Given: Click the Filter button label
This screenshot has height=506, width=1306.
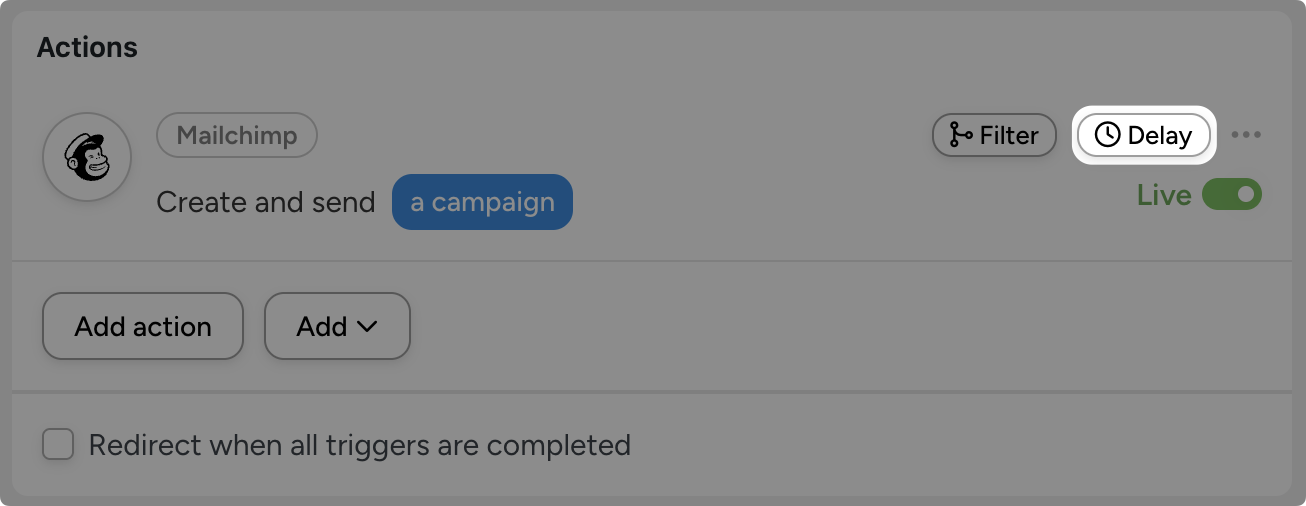Looking at the screenshot, I should click(x=1008, y=135).
